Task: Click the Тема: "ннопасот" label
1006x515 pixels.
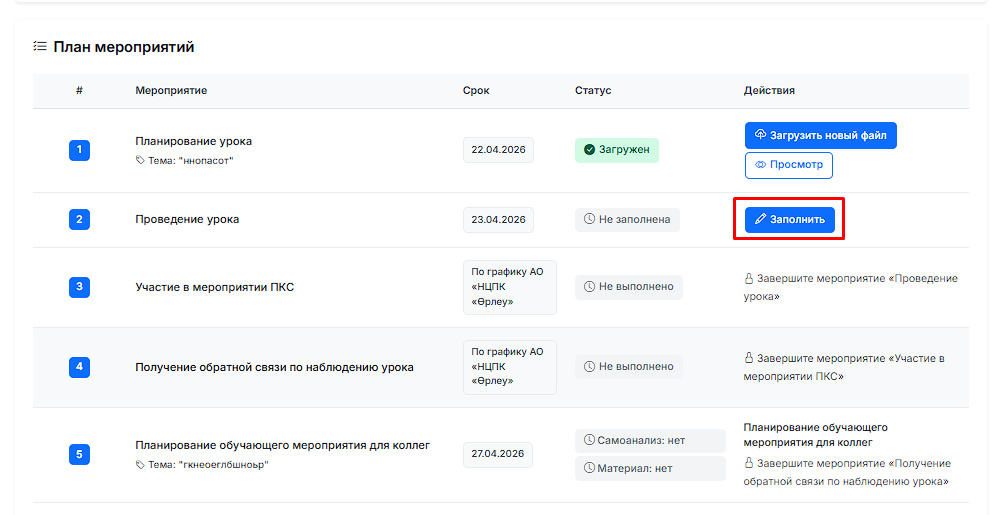Action: (191, 160)
